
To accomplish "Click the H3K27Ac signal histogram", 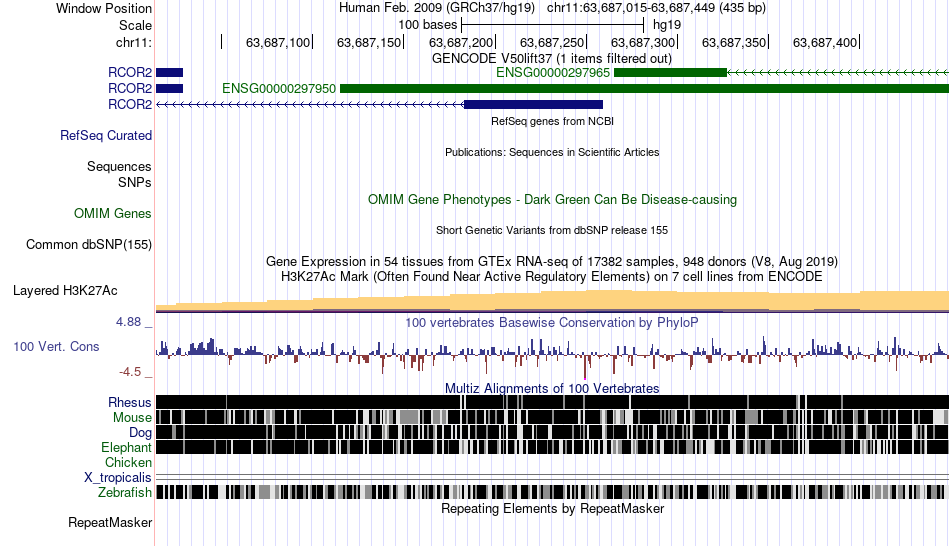I will coord(553,301).
